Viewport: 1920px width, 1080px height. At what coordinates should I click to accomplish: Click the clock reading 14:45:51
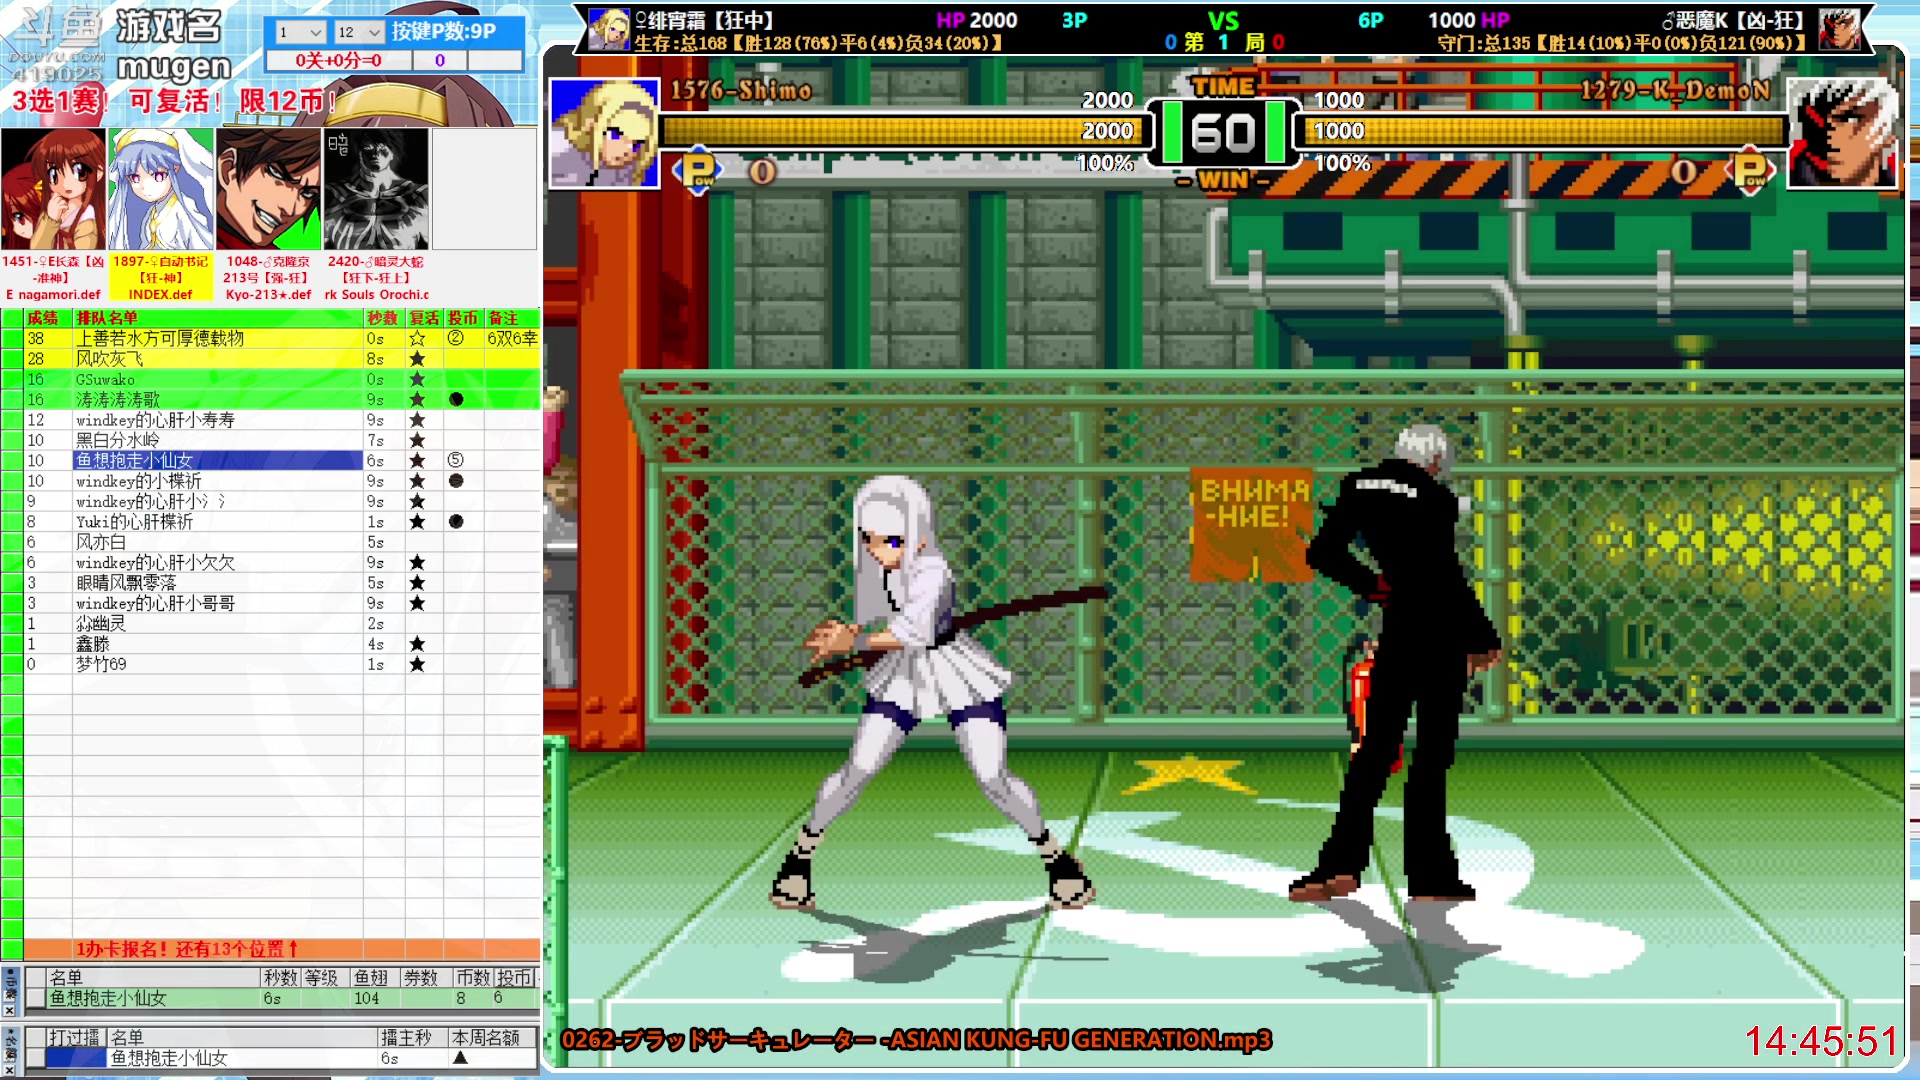1821,1041
